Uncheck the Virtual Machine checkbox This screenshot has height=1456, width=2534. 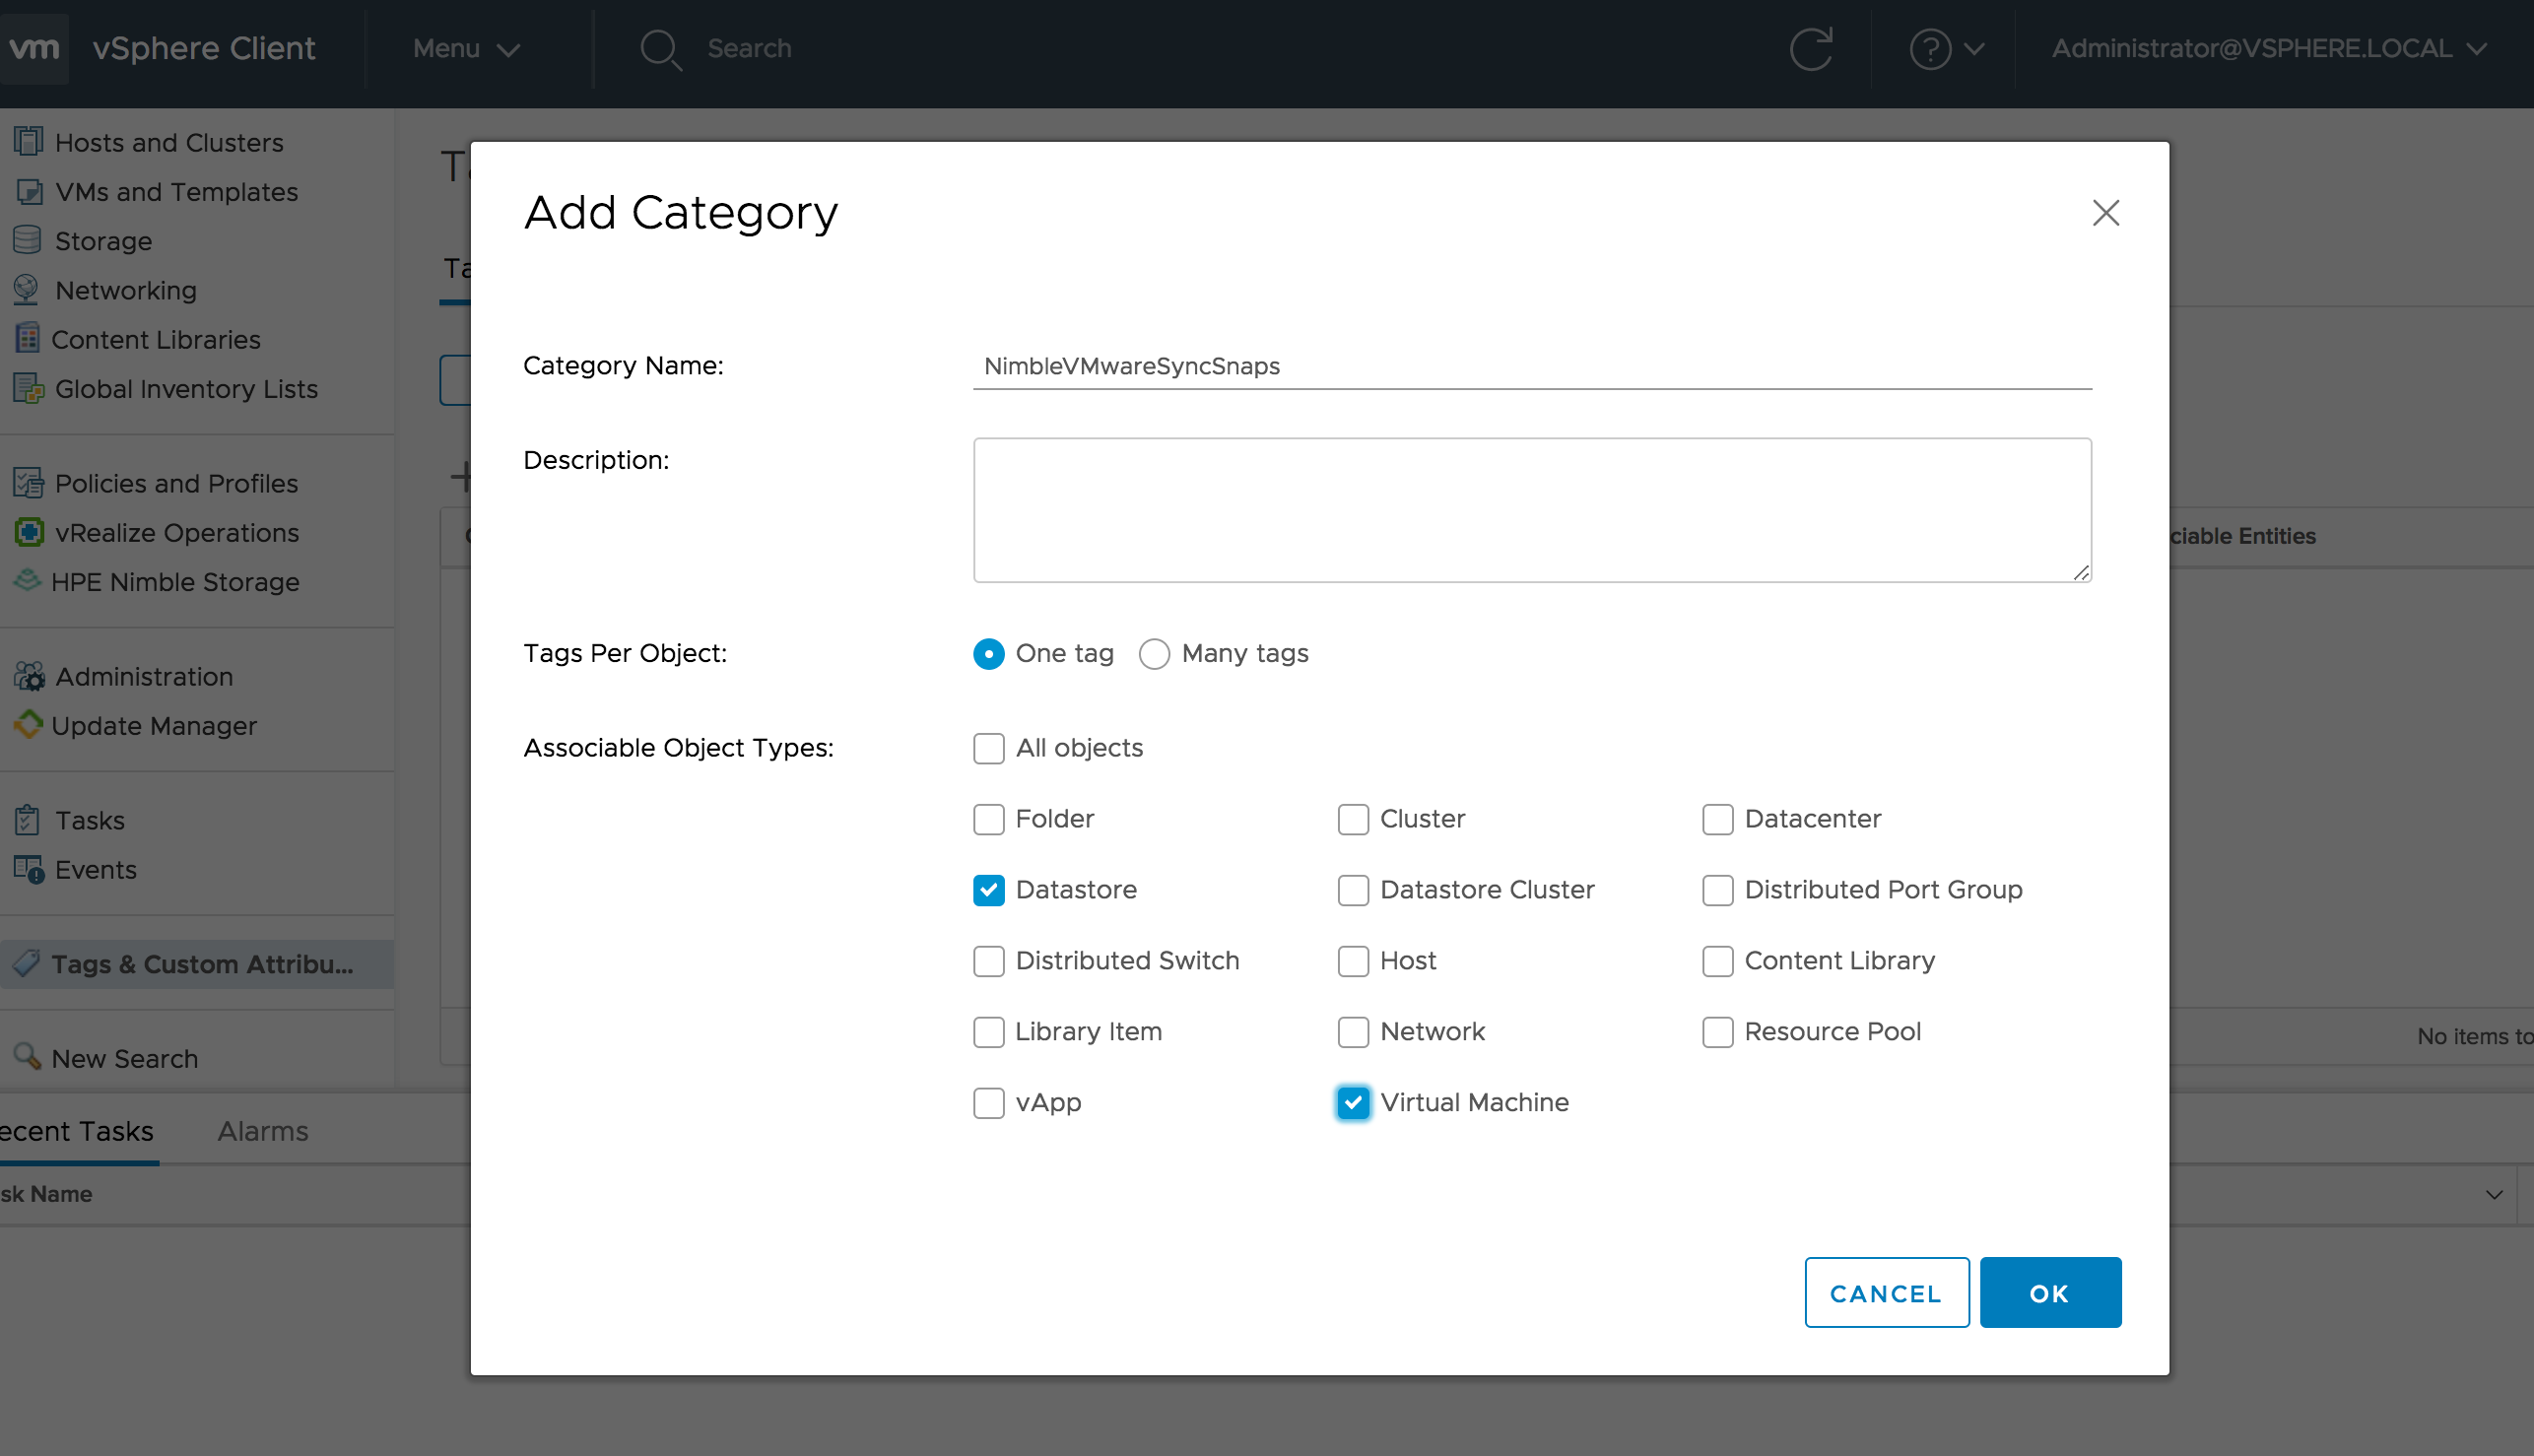[1353, 1103]
